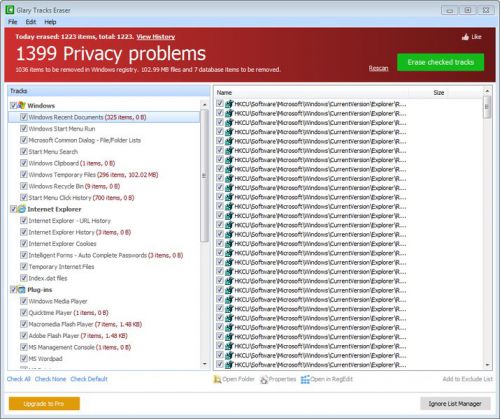Toggle Adobe Flash Player checkbox

tap(24, 336)
